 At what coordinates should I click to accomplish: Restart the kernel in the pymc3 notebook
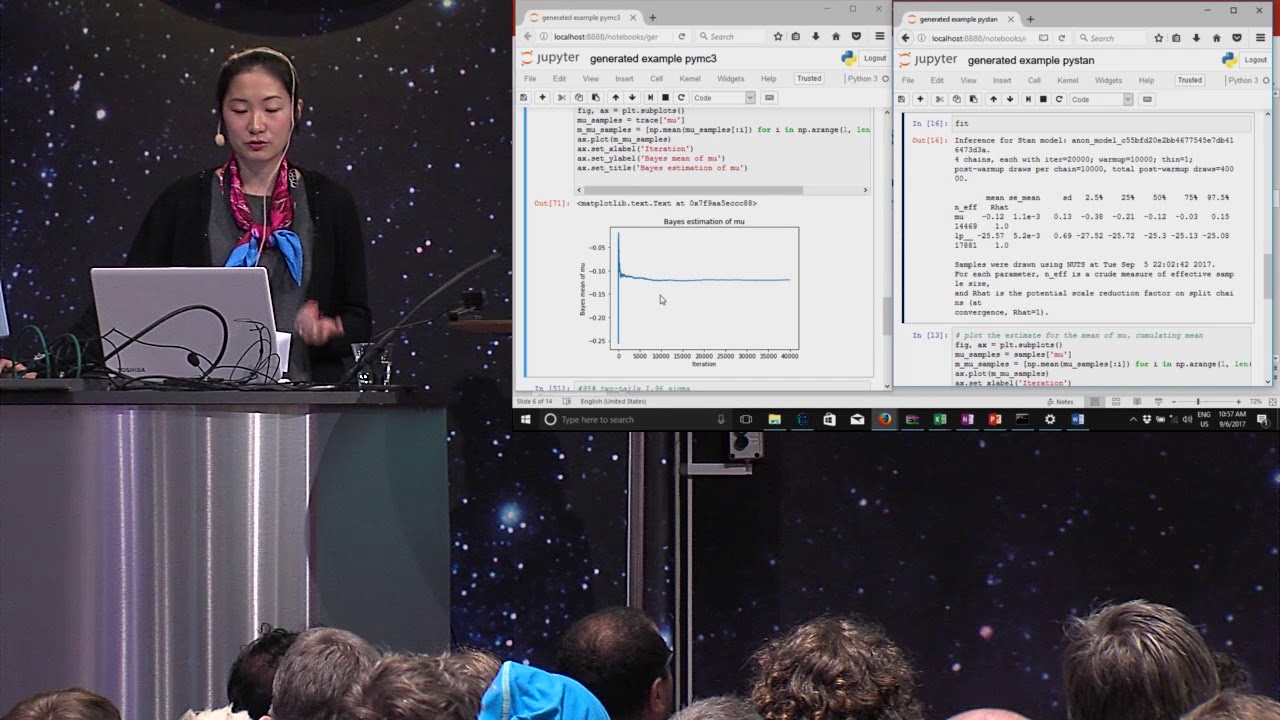point(681,98)
